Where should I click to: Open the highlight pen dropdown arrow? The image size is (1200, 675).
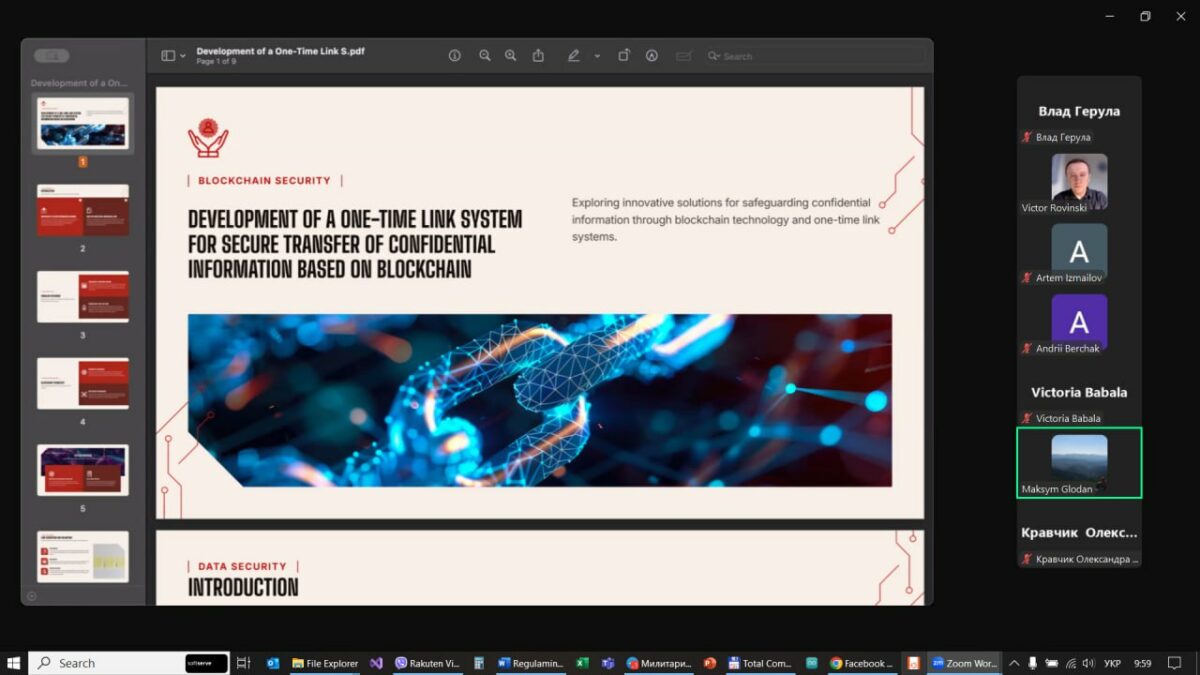(597, 56)
